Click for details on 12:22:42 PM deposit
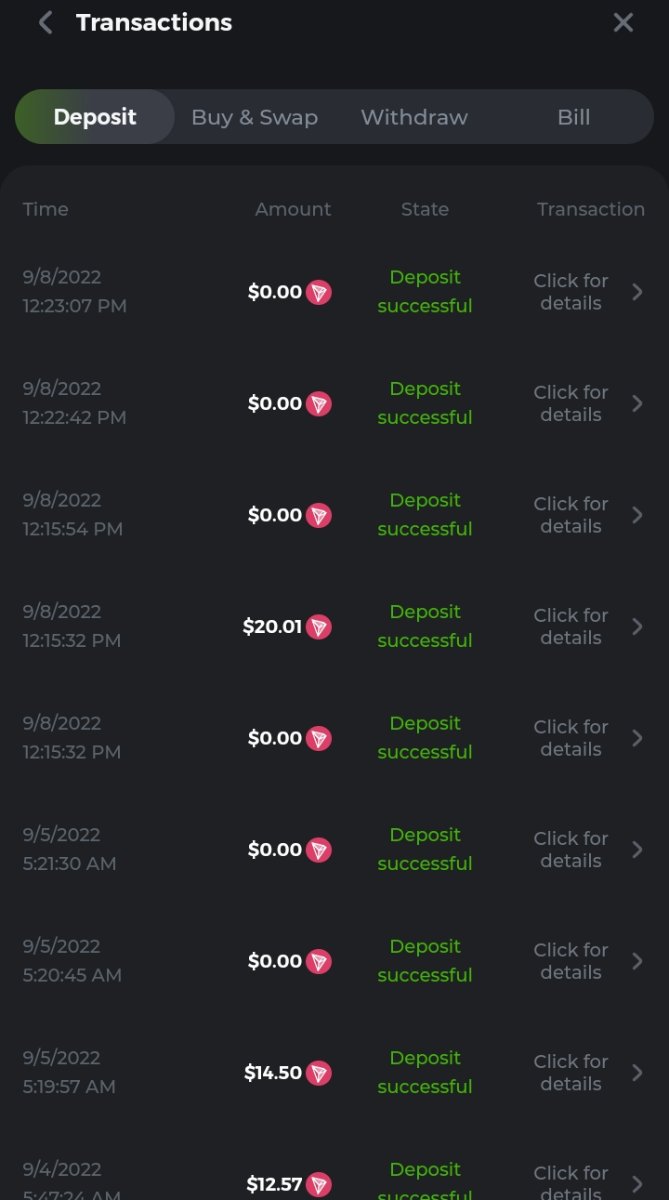Screen dimensions: 669x1200 coord(571,404)
